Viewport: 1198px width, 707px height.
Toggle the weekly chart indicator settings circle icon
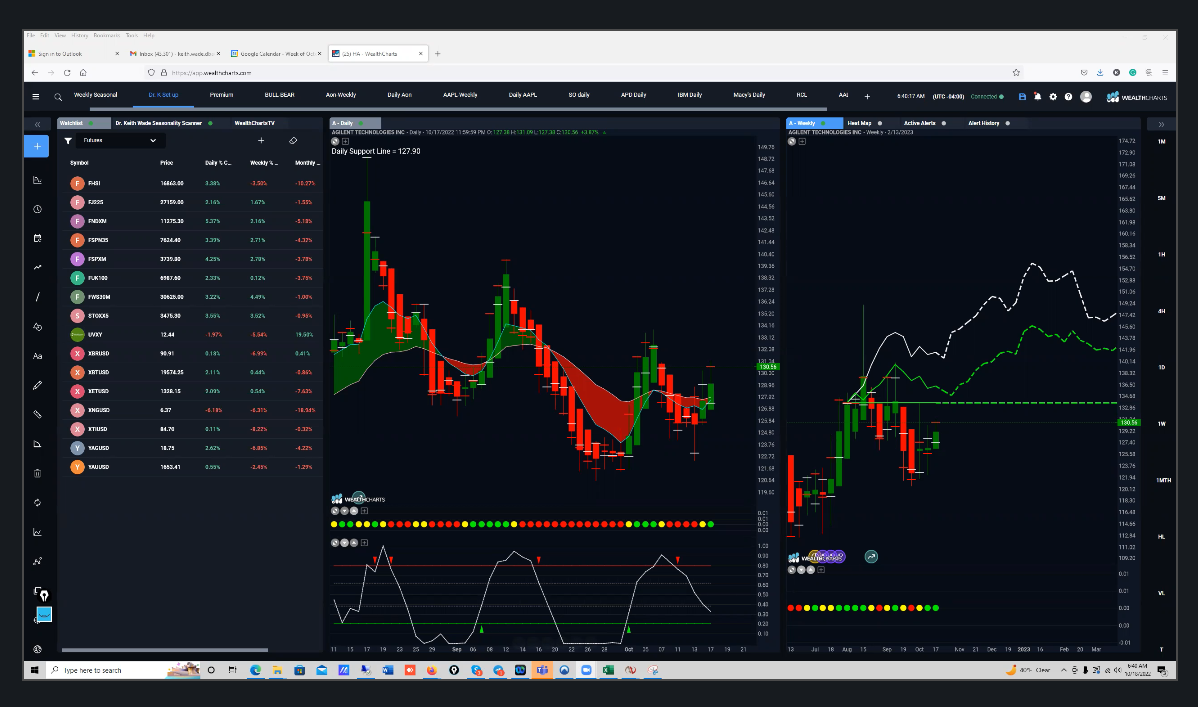(x=792, y=141)
